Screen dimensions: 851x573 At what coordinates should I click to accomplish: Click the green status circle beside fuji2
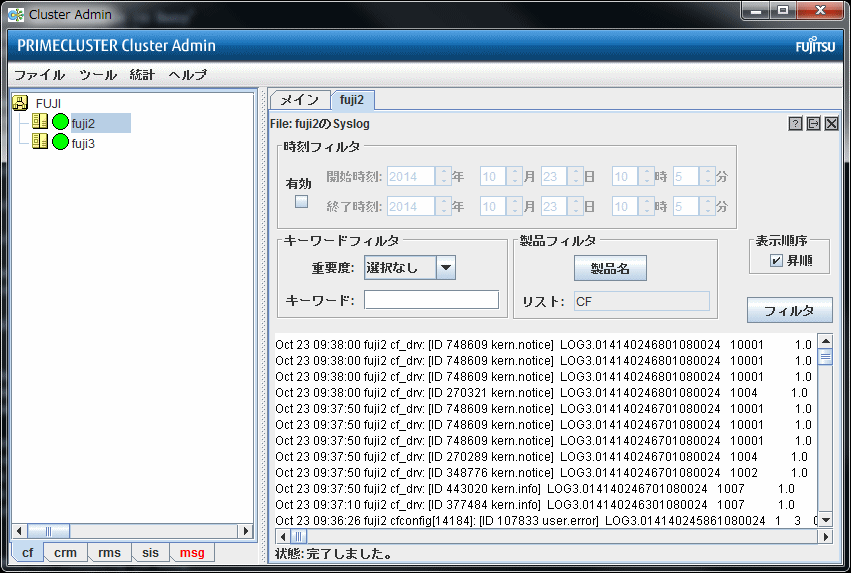pyautogui.click(x=60, y=122)
